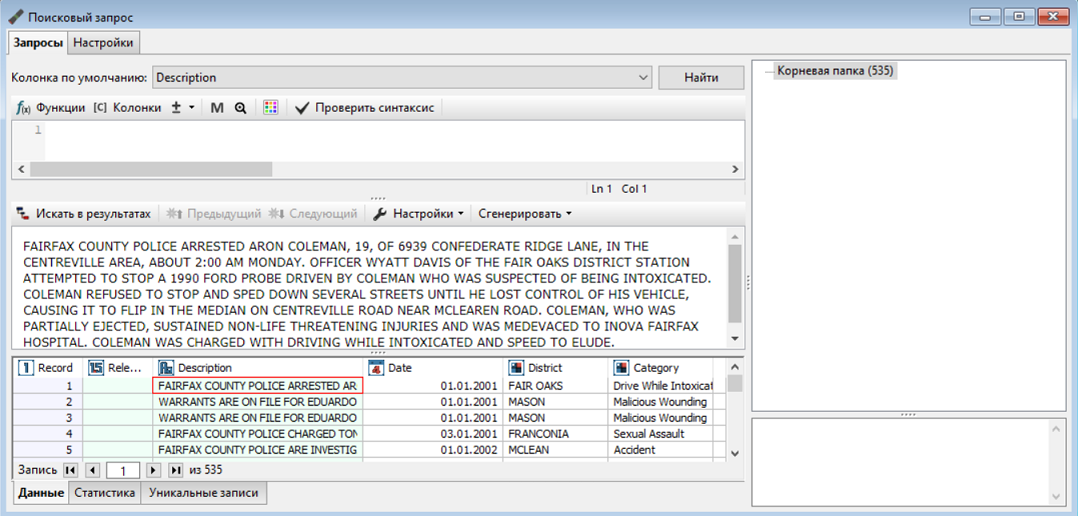Select the cell FAIRFAX COUNTY POLICE ARE INVESTIG

coord(258,449)
